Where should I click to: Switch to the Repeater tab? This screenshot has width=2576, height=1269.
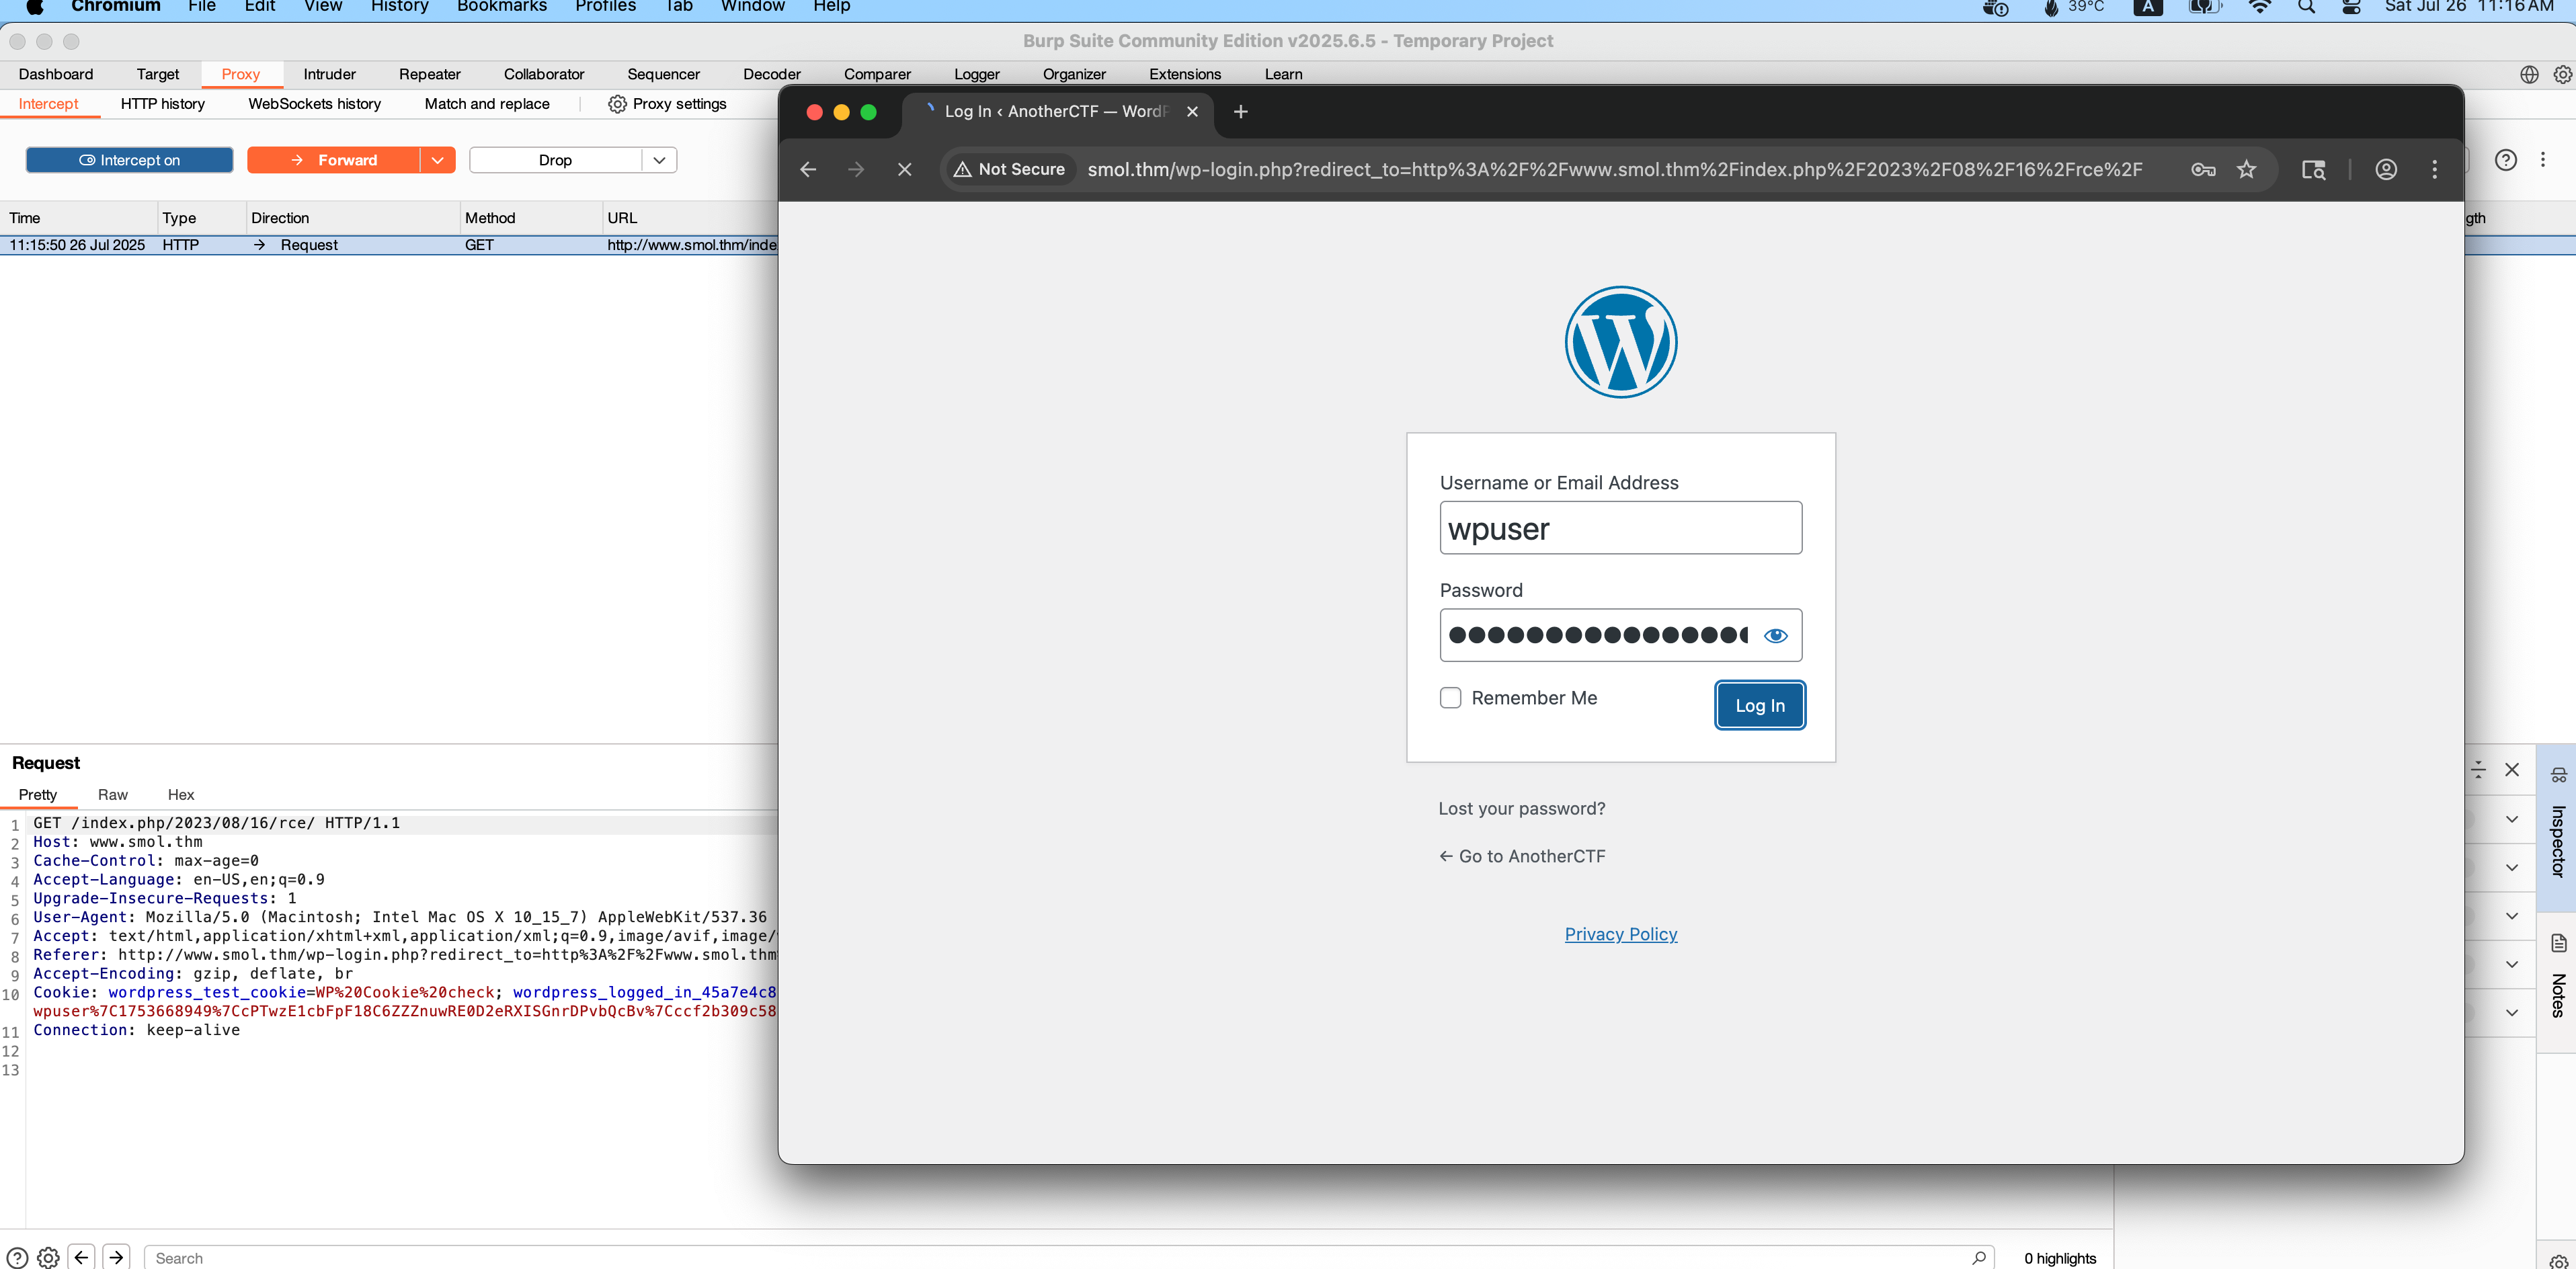(429, 74)
